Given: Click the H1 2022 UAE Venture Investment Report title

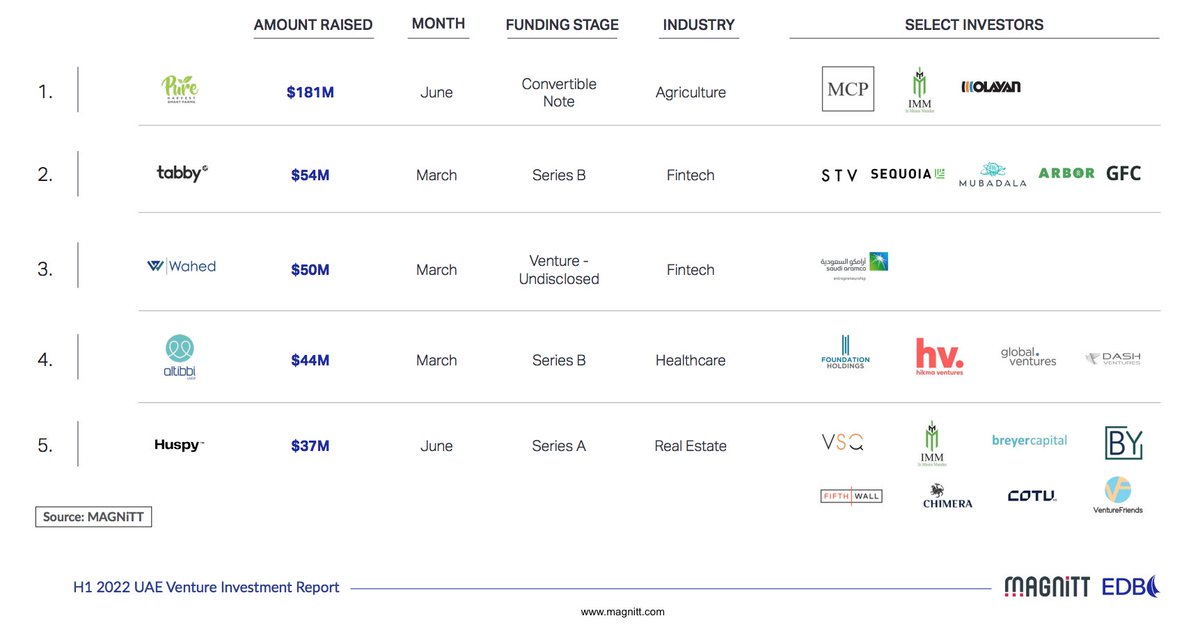Looking at the screenshot, I should (x=206, y=587).
